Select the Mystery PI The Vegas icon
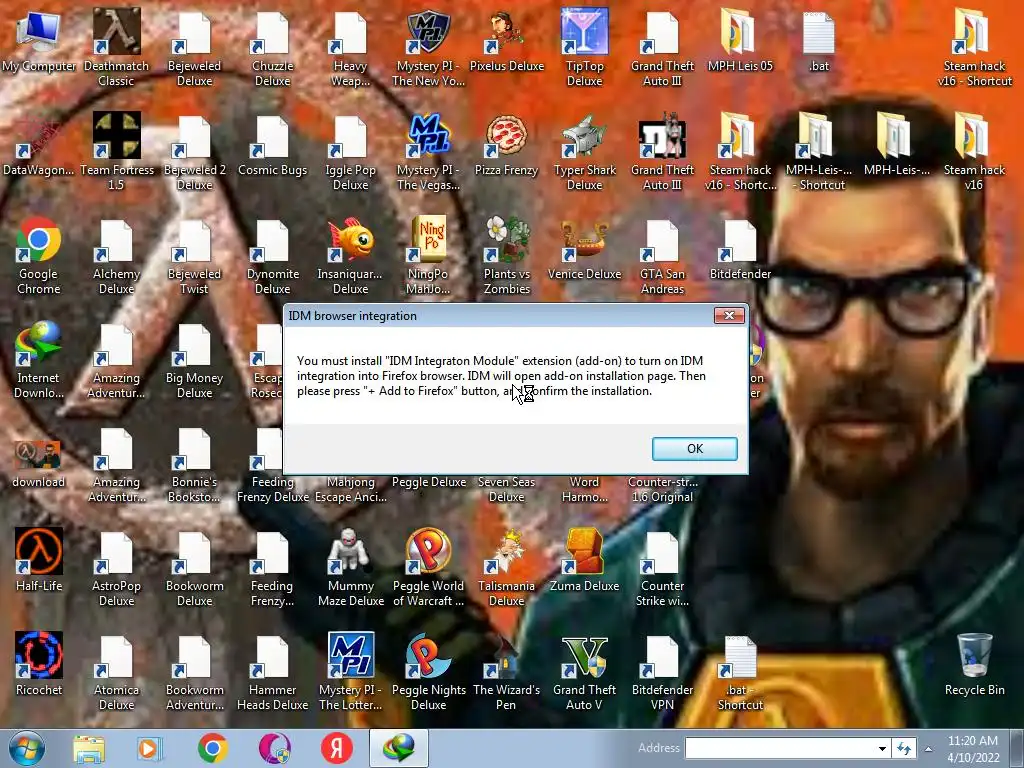The image size is (1024, 768). pyautogui.click(x=428, y=152)
